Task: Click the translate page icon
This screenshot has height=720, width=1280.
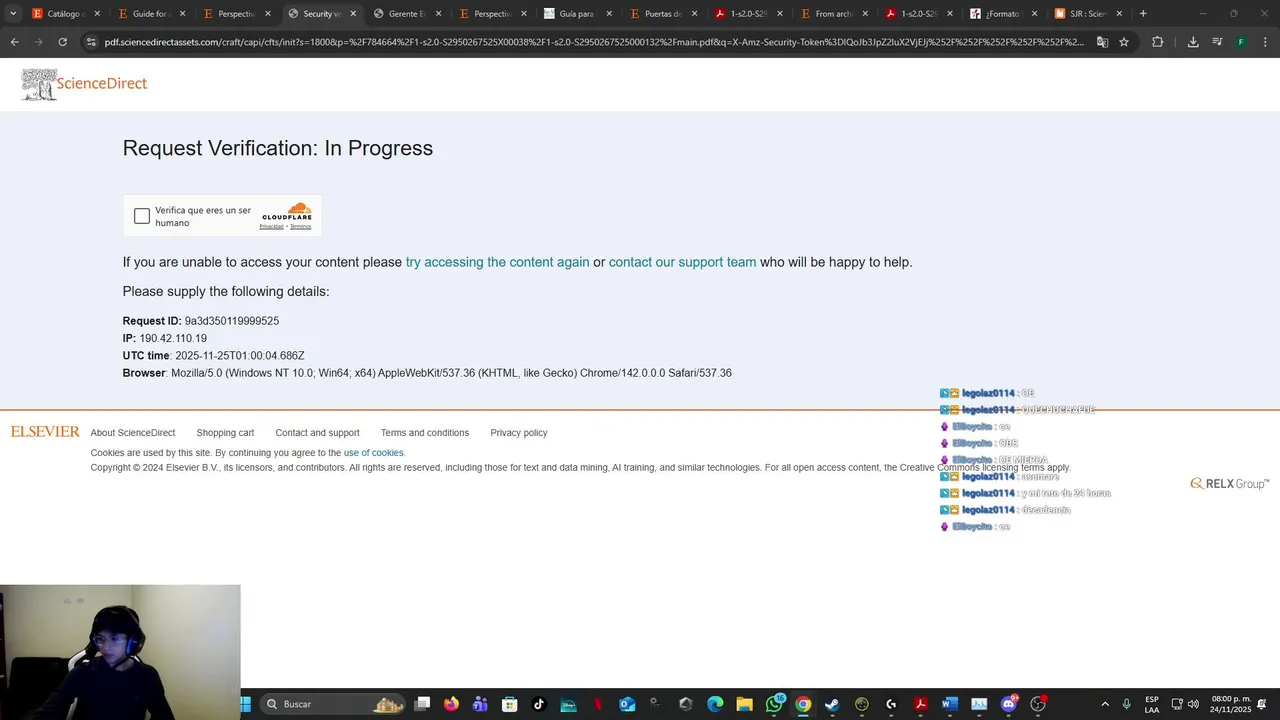Action: click(x=1102, y=42)
